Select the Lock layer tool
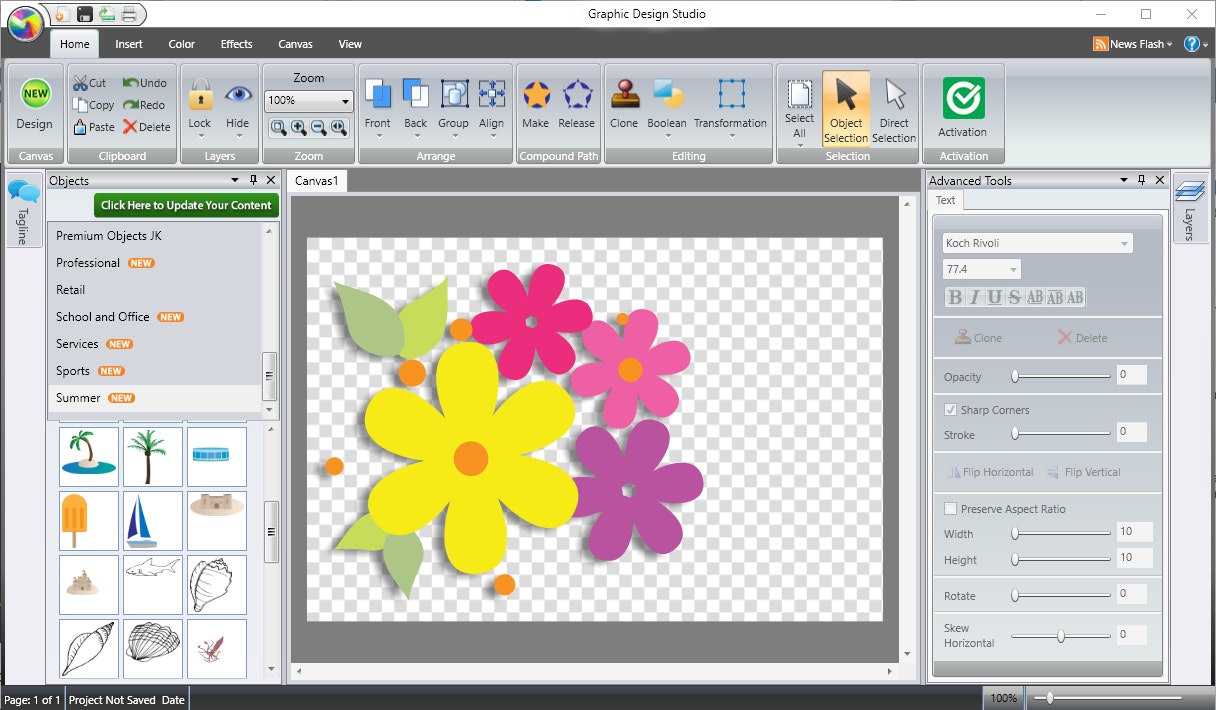Screen dimensions: 1216x710 [x=200, y=97]
